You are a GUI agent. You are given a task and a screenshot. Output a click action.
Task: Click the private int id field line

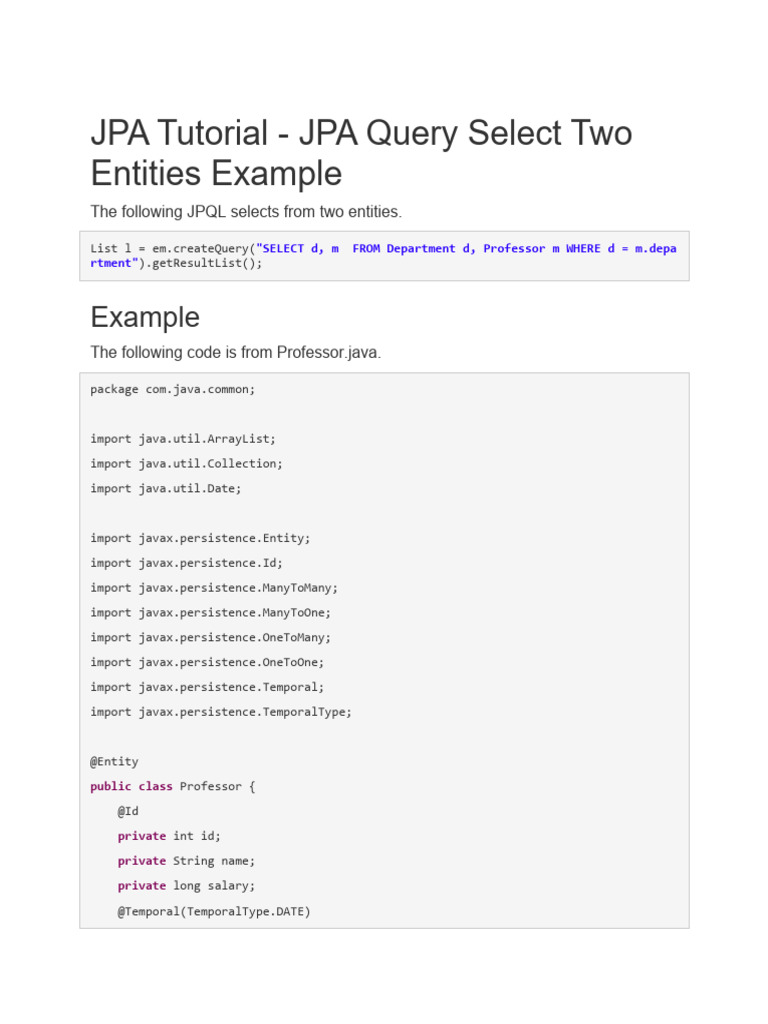[169, 836]
